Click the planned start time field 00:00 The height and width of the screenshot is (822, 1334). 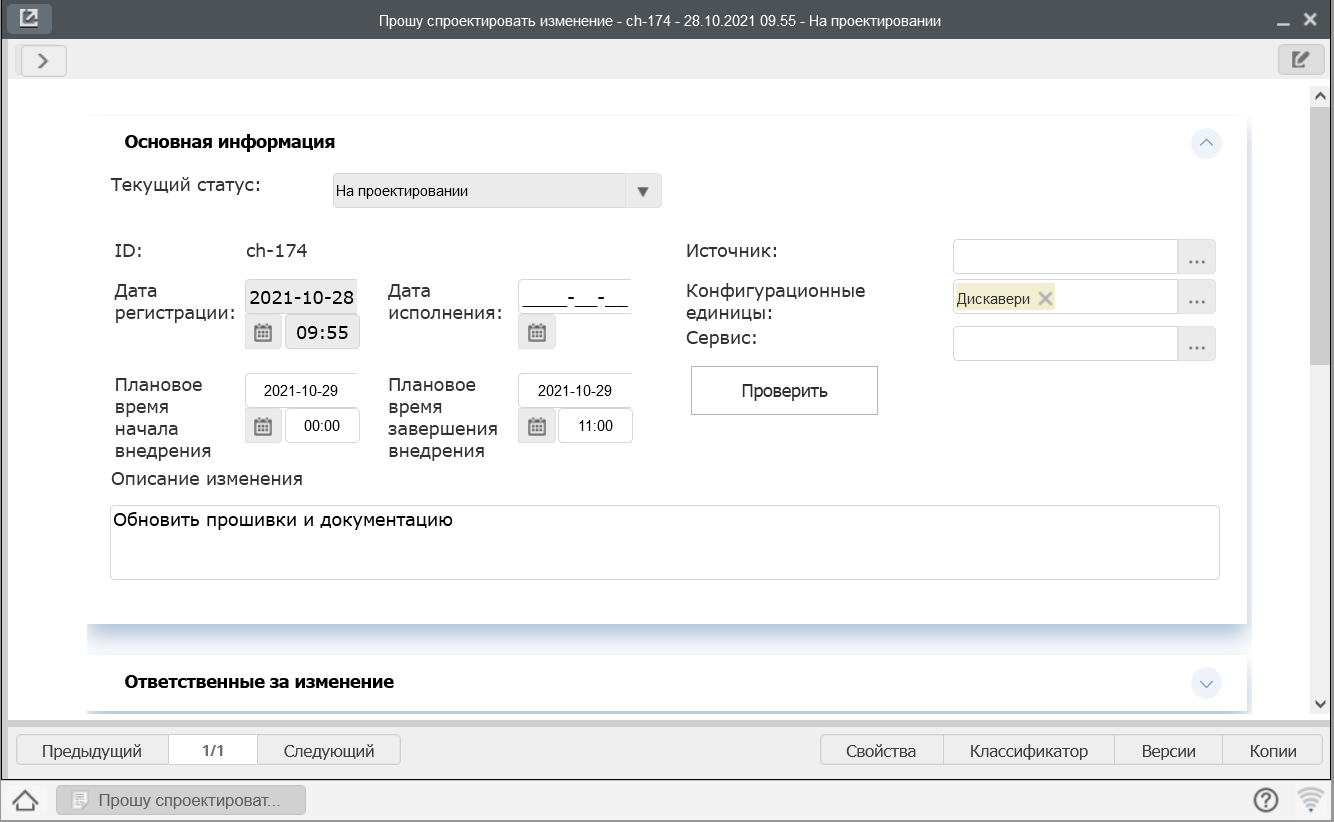[x=322, y=426]
